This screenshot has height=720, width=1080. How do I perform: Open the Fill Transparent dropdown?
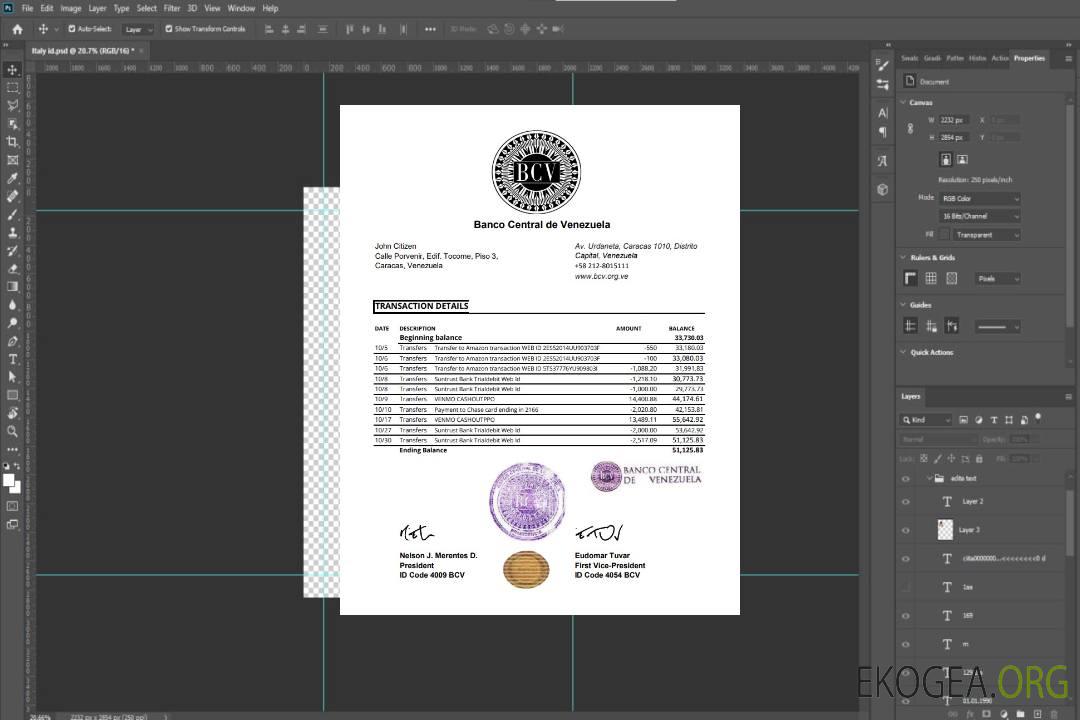[x=986, y=235]
